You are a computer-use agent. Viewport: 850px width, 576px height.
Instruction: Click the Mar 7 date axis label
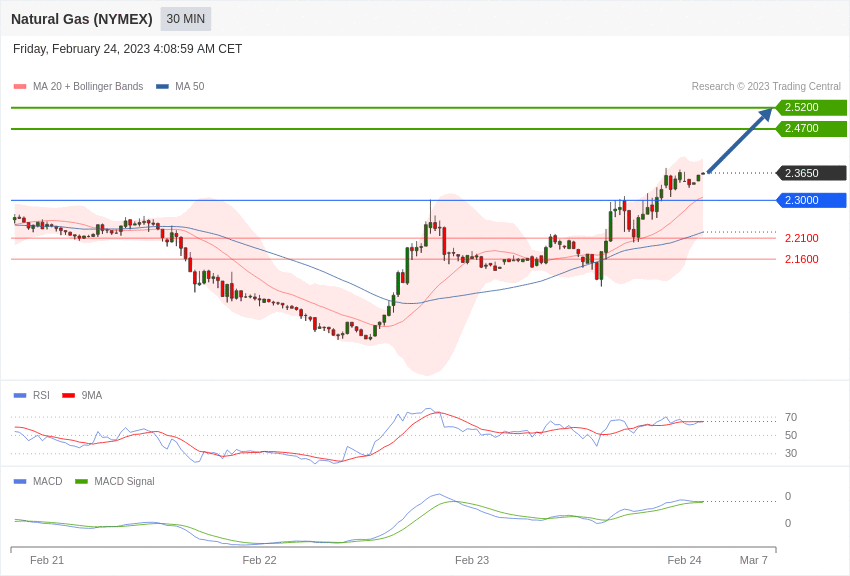[x=754, y=560]
